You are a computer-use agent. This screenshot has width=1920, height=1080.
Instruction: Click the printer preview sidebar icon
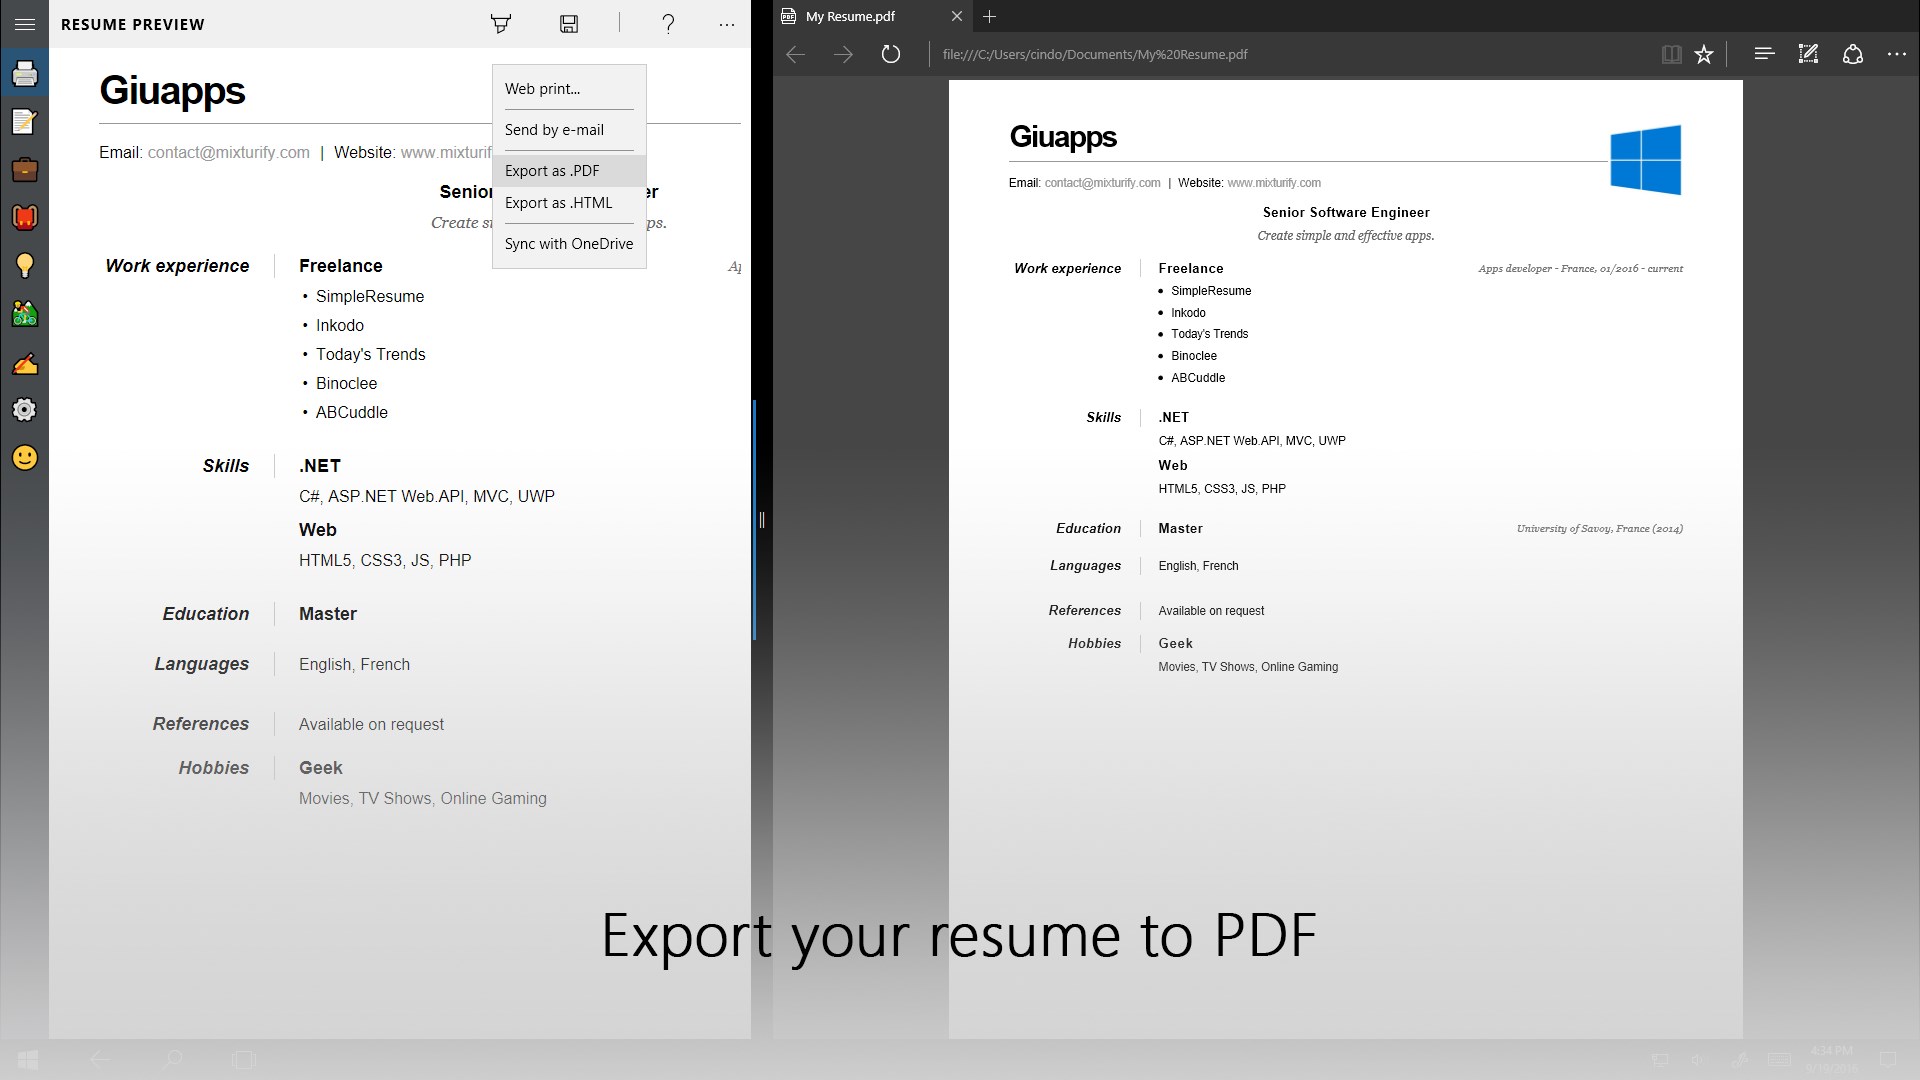click(x=24, y=73)
